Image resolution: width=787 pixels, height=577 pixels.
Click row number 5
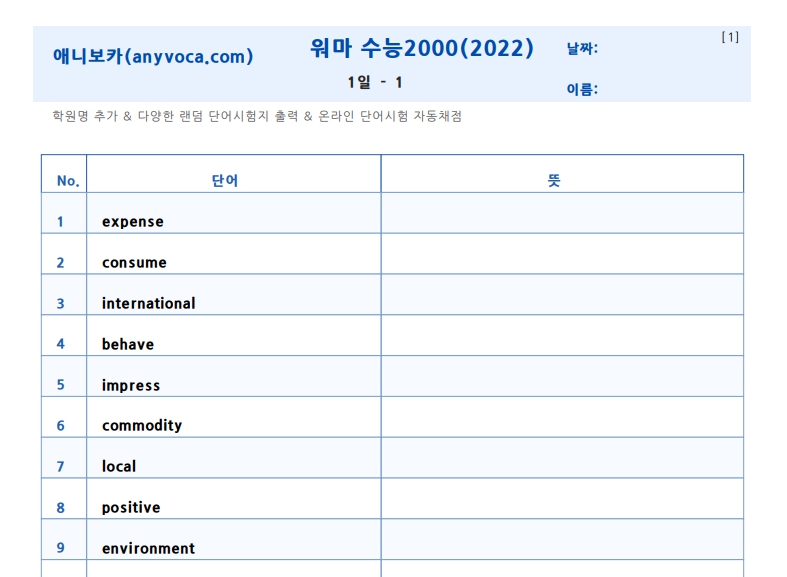[x=60, y=385]
